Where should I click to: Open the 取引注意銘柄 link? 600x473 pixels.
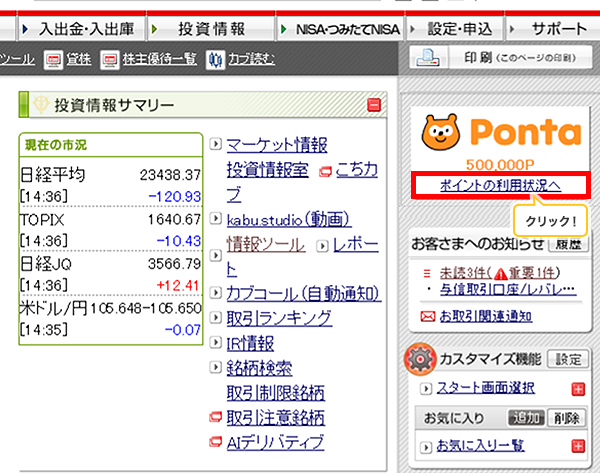pos(276,418)
